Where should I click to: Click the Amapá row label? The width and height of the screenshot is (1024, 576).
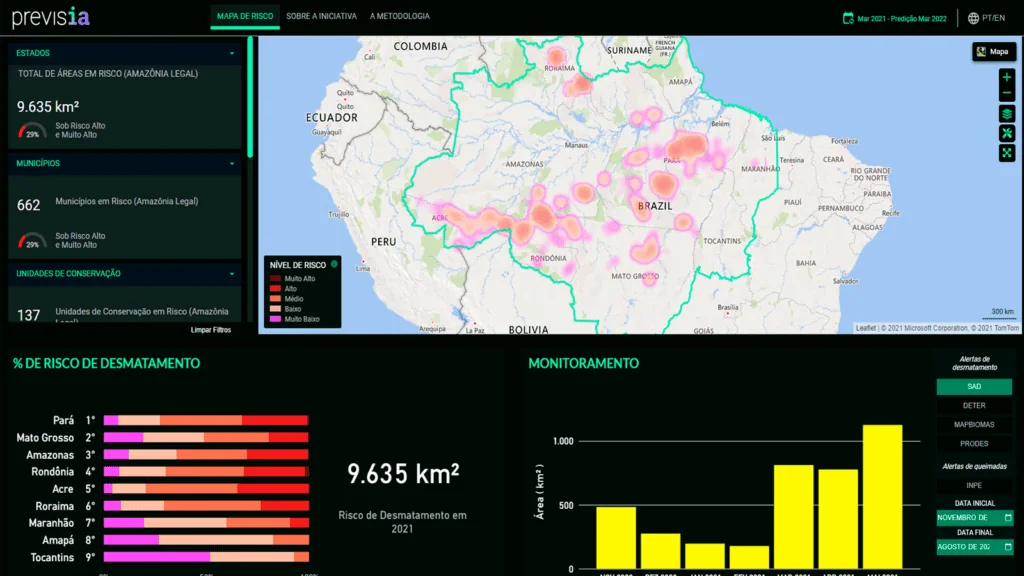tap(57, 541)
